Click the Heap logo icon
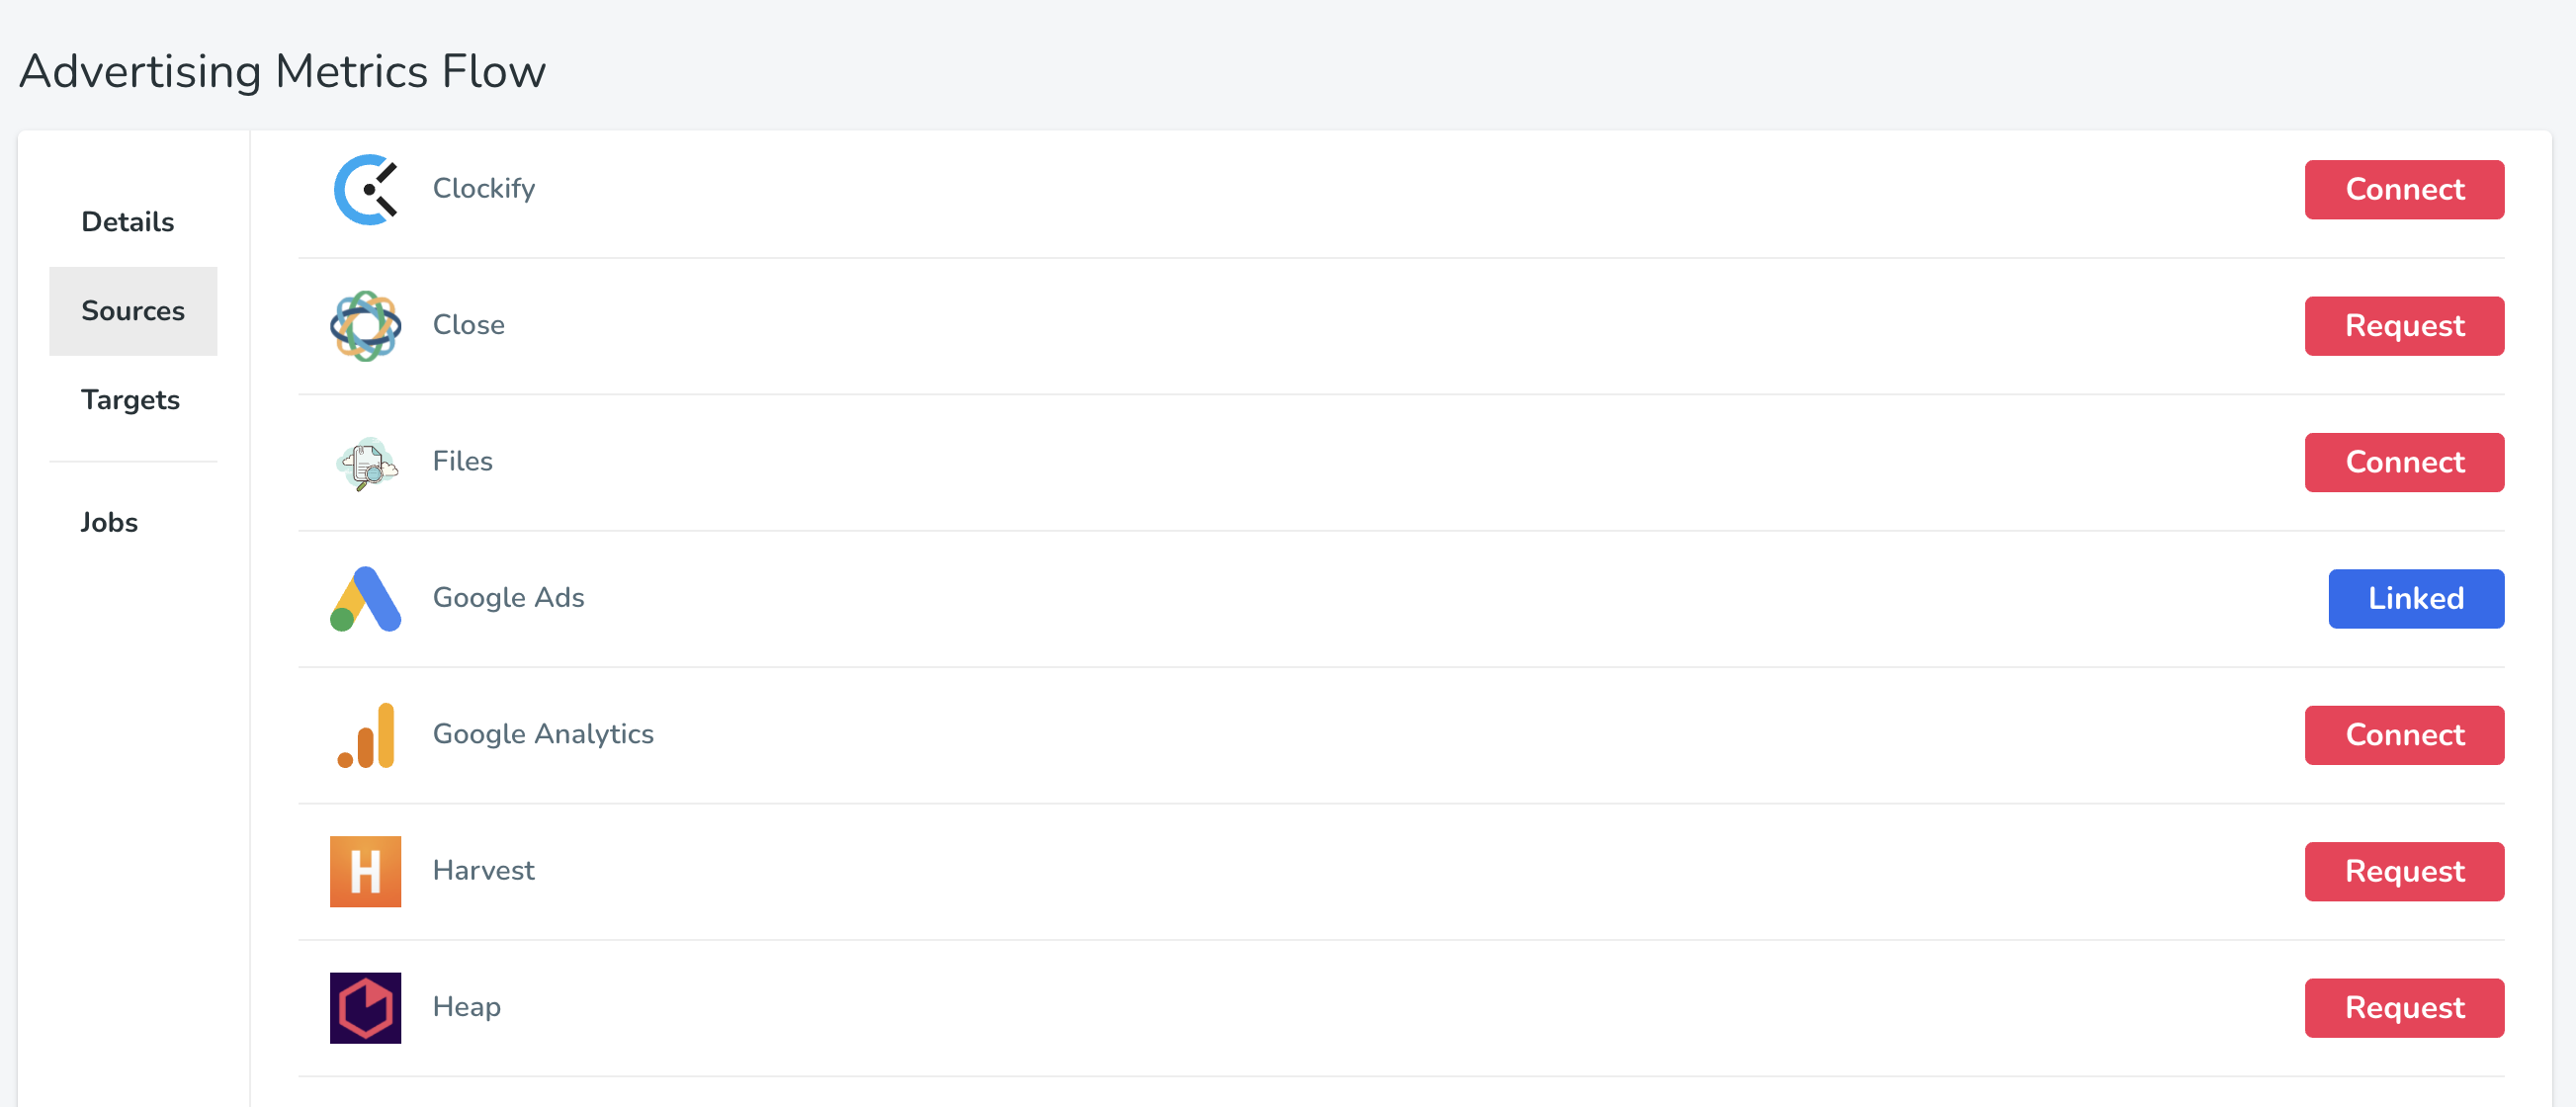 point(365,1007)
